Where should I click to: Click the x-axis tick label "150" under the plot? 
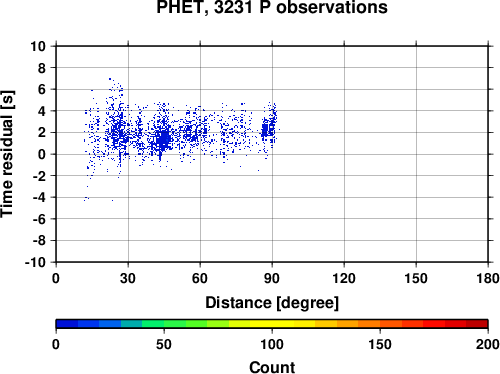click(x=416, y=278)
